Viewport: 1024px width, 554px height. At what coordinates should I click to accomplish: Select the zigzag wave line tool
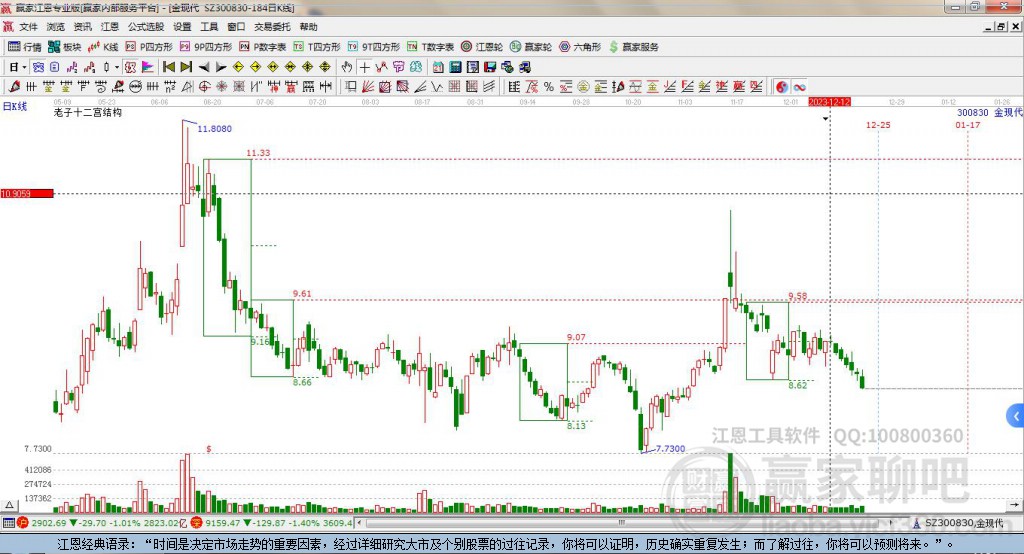(437, 87)
